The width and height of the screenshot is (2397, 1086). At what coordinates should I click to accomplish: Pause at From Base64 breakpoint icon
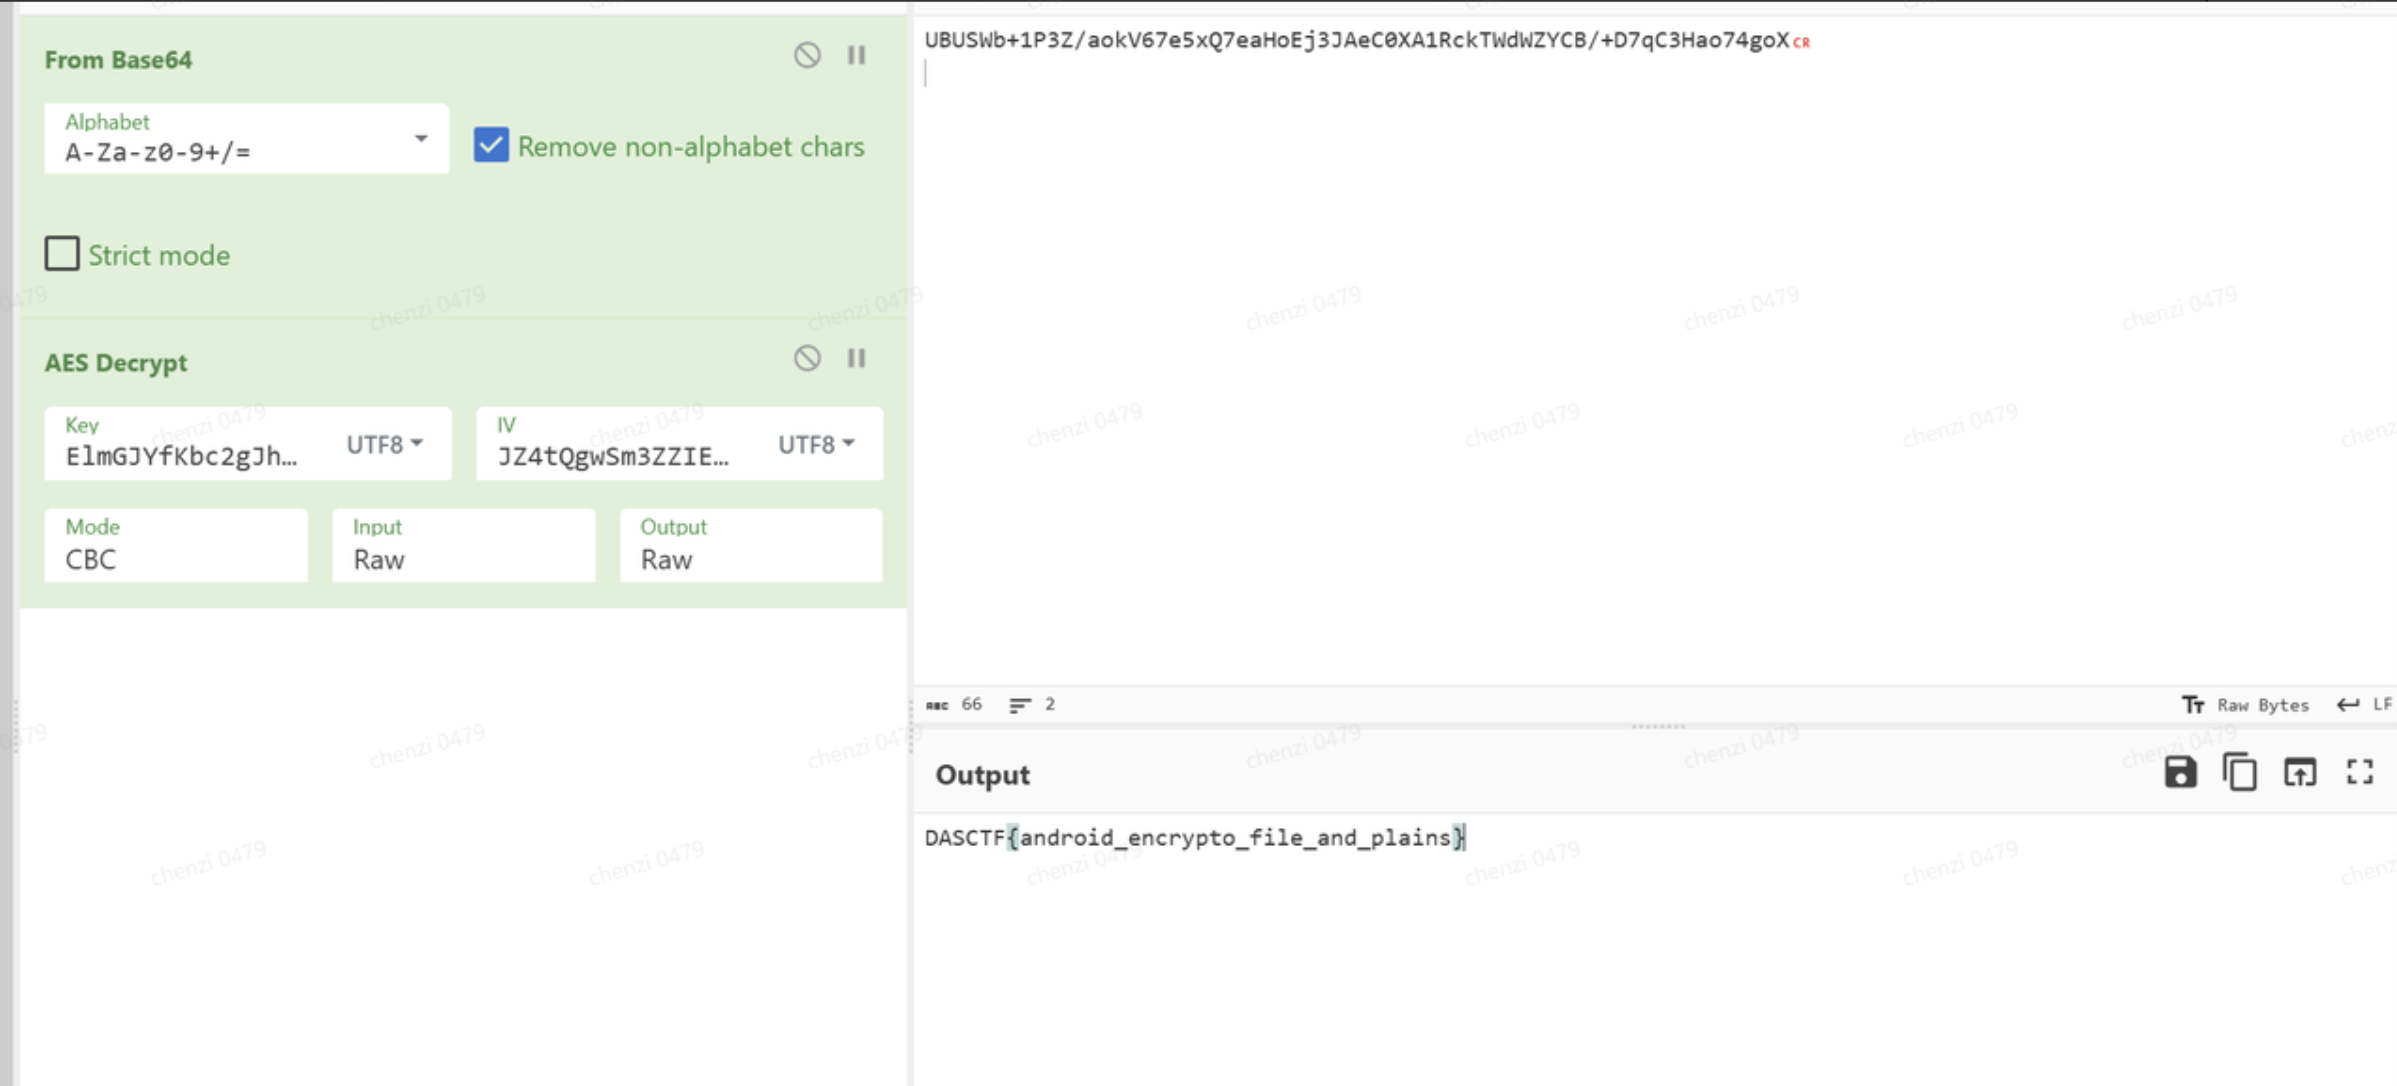pos(857,55)
